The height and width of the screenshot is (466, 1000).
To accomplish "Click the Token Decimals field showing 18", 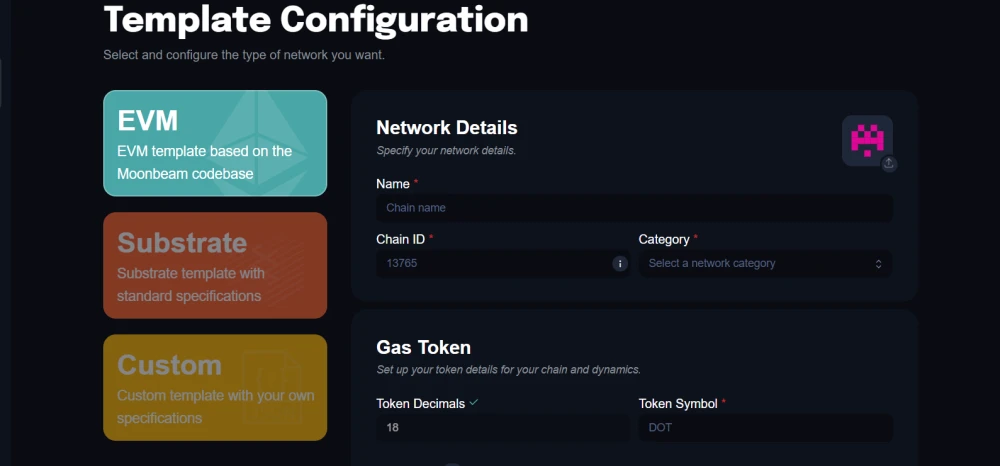I will point(503,428).
